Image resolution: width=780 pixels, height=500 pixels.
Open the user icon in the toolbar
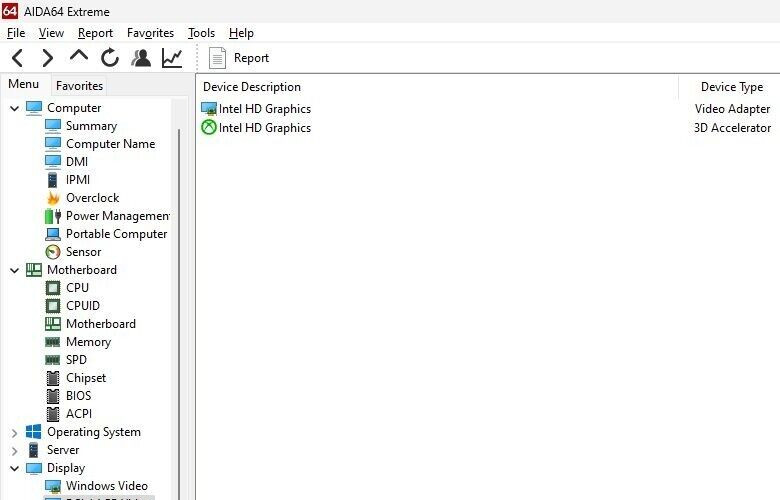pyautogui.click(x=141, y=58)
